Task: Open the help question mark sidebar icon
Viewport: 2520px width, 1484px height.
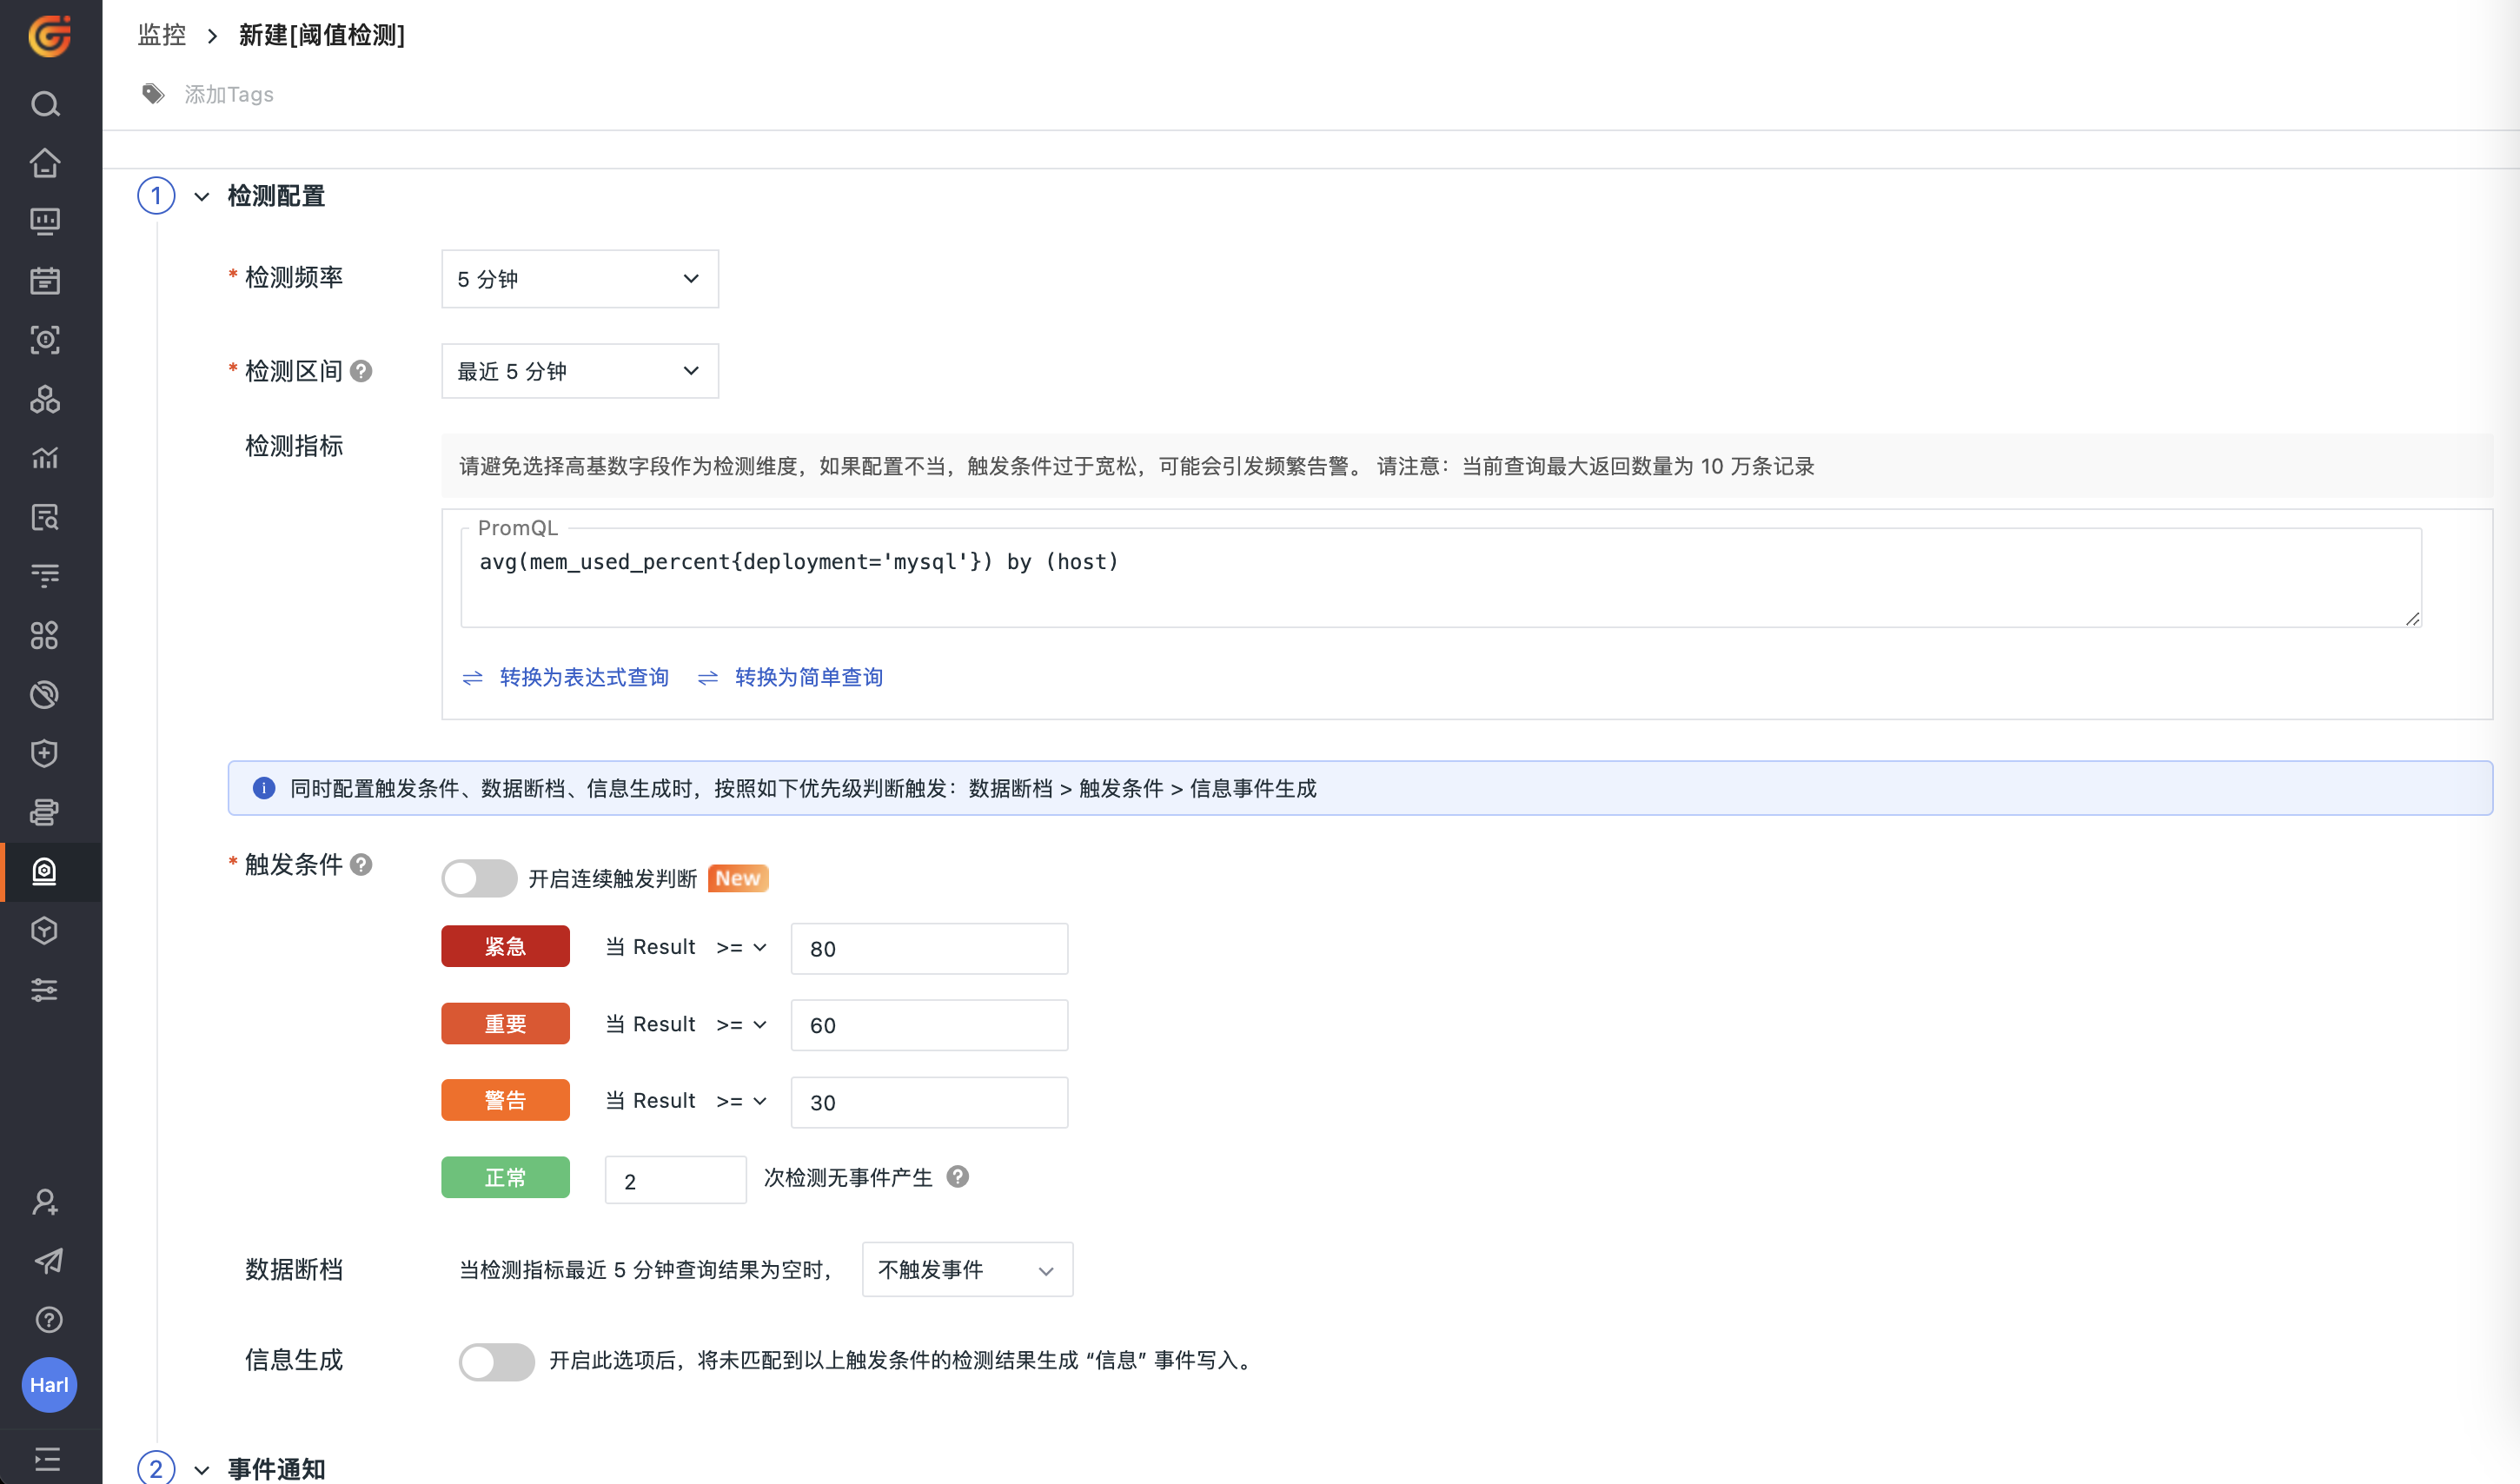Action: pyautogui.click(x=47, y=1319)
